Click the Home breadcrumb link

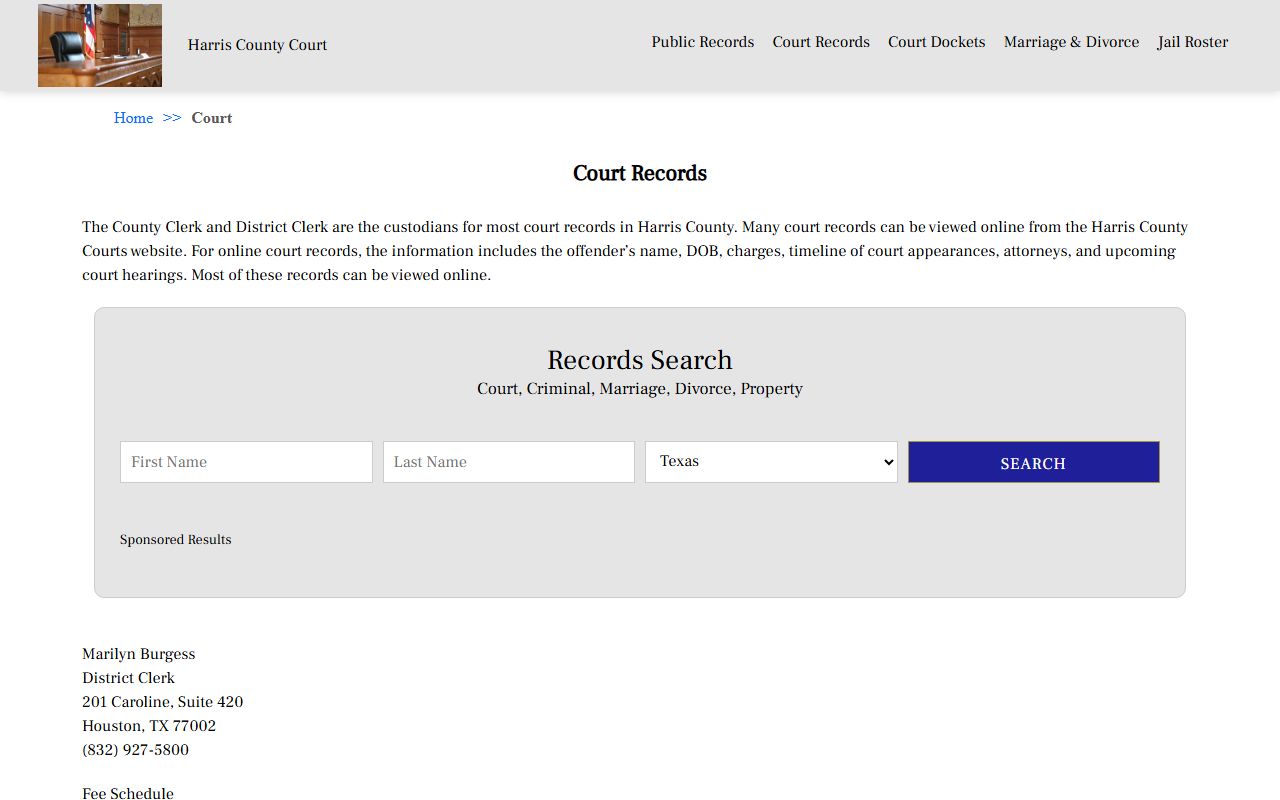tap(133, 118)
